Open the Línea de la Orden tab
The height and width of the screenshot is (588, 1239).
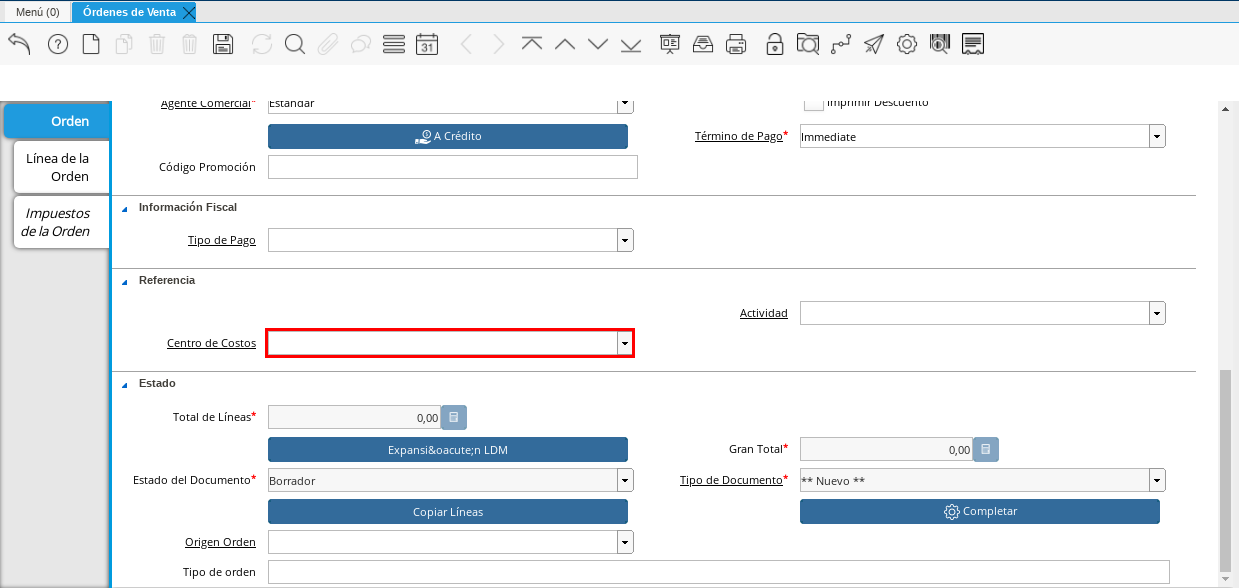(62, 167)
